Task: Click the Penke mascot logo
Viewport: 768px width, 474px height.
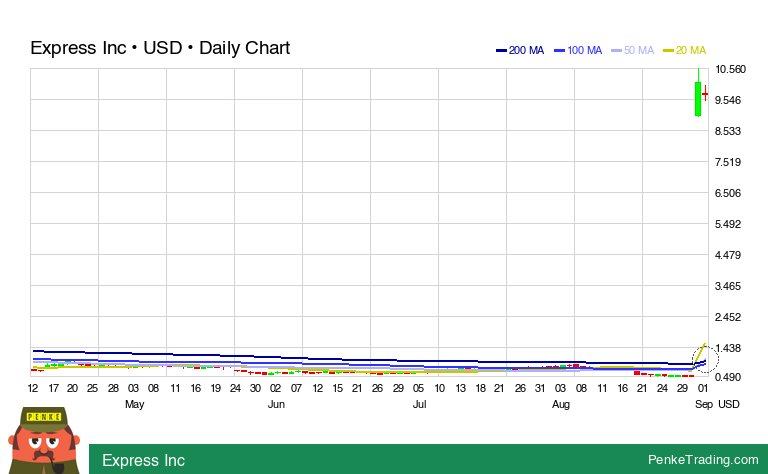Action: [44, 440]
